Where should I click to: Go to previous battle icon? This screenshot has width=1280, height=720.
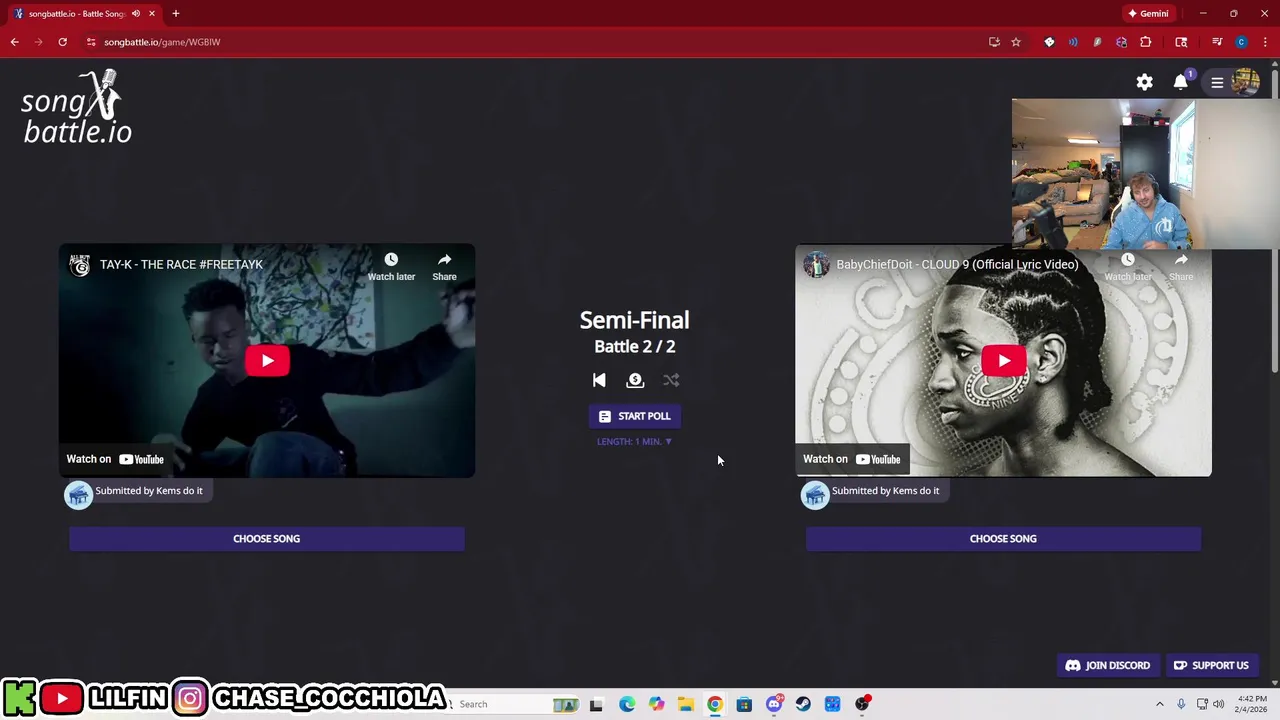[599, 380]
